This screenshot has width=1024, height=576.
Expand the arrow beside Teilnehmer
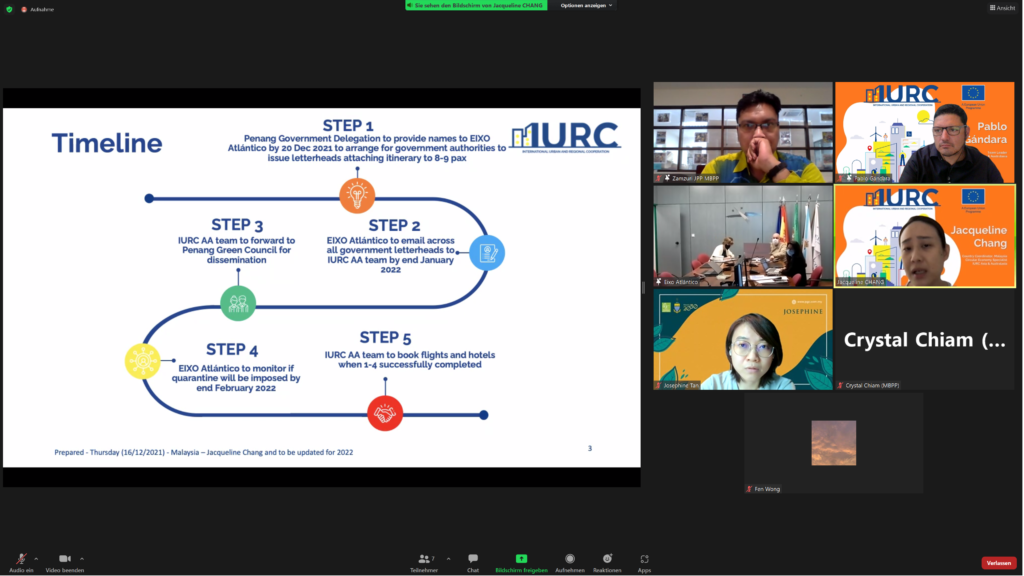[x=448, y=559]
